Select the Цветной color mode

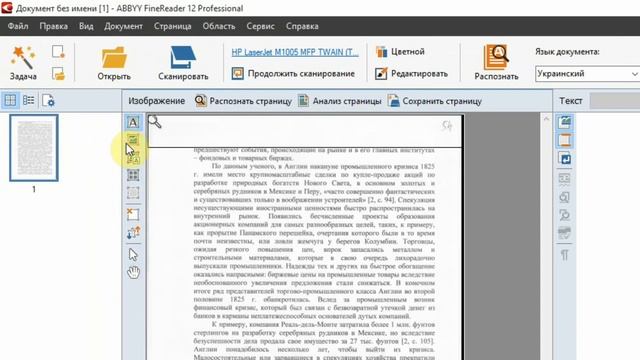[400, 52]
